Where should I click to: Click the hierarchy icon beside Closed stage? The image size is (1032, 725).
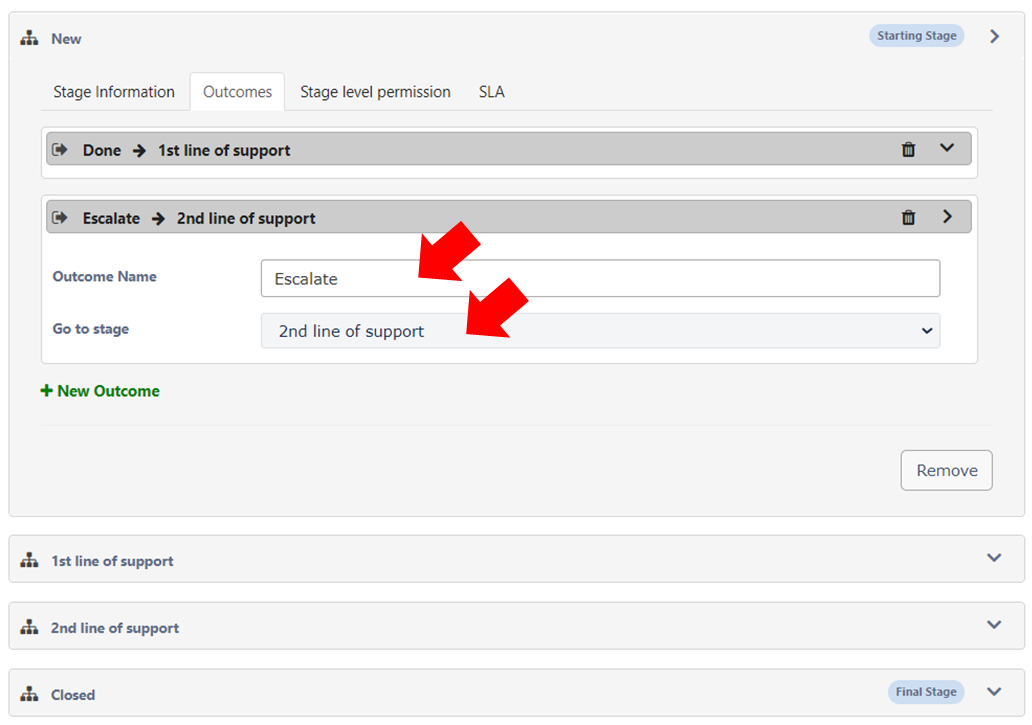click(x=29, y=694)
